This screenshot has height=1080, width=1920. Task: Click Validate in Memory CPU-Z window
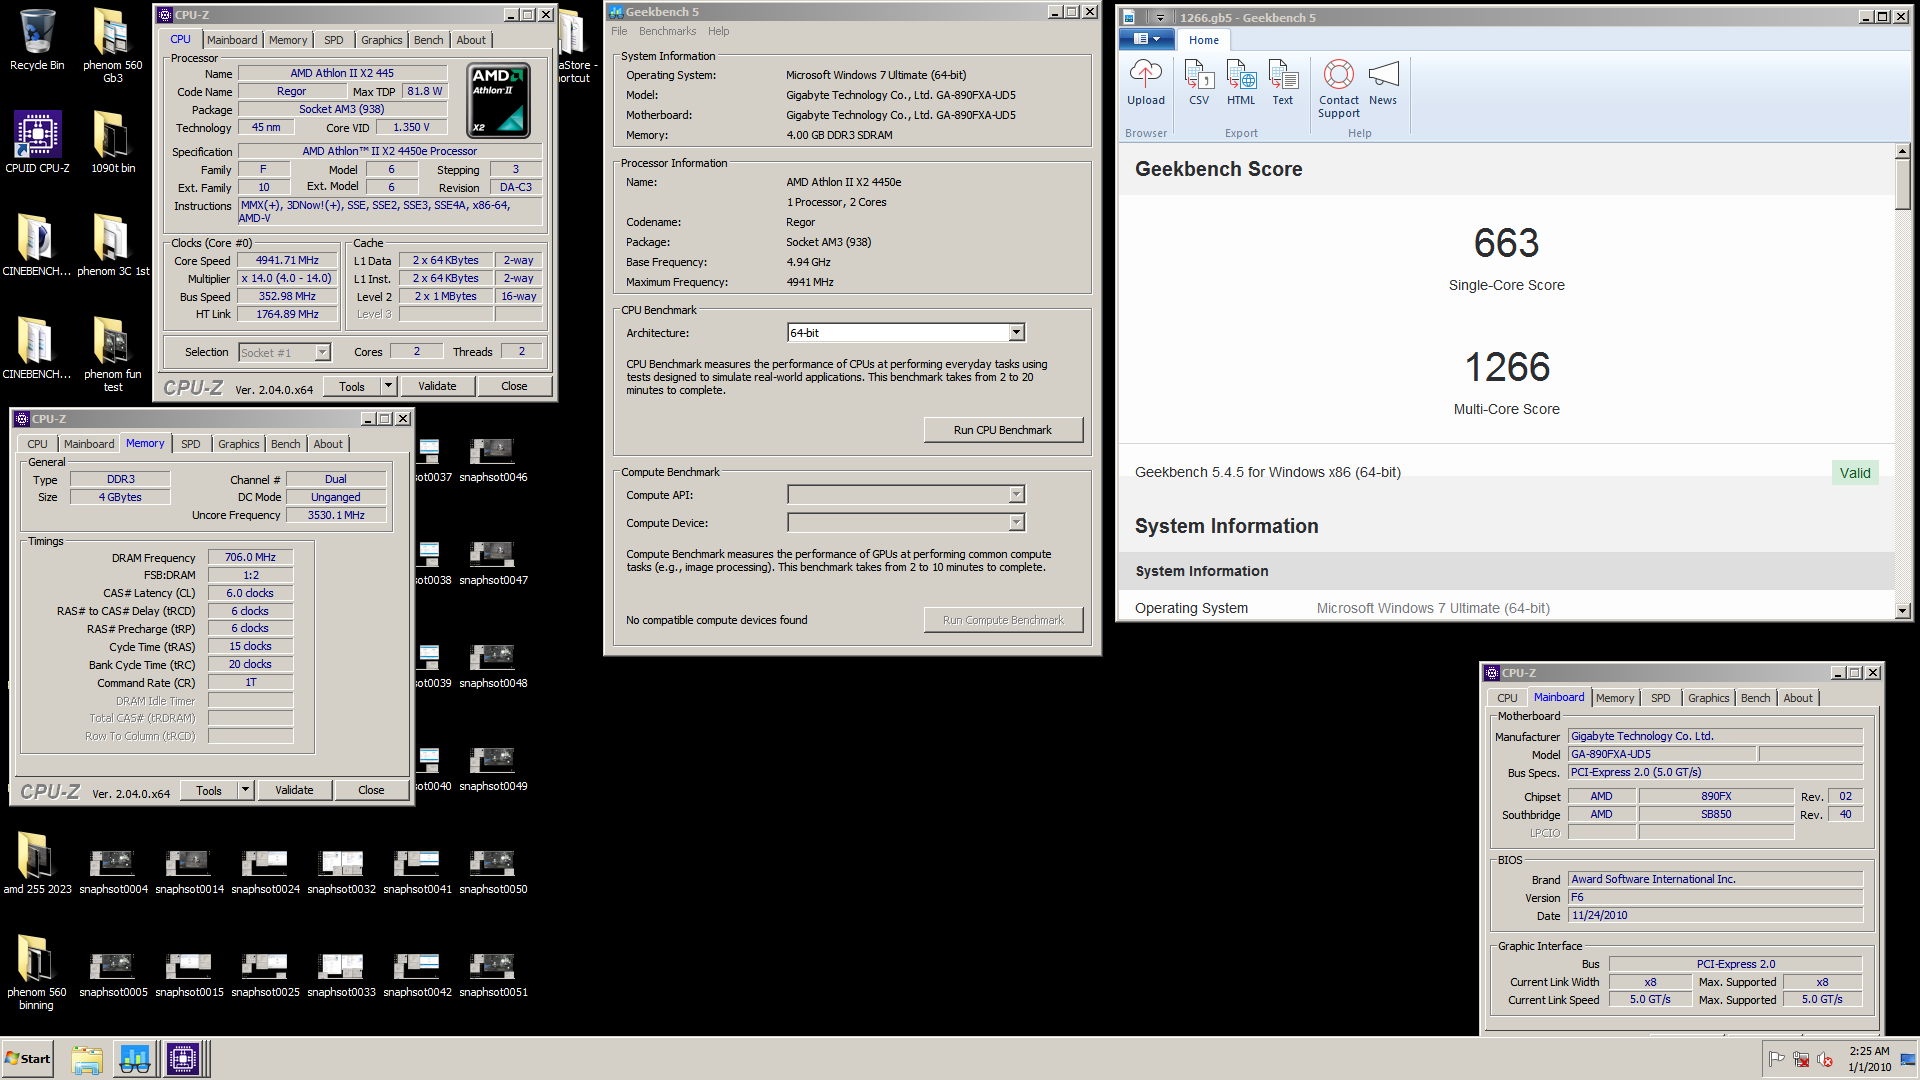coord(294,790)
